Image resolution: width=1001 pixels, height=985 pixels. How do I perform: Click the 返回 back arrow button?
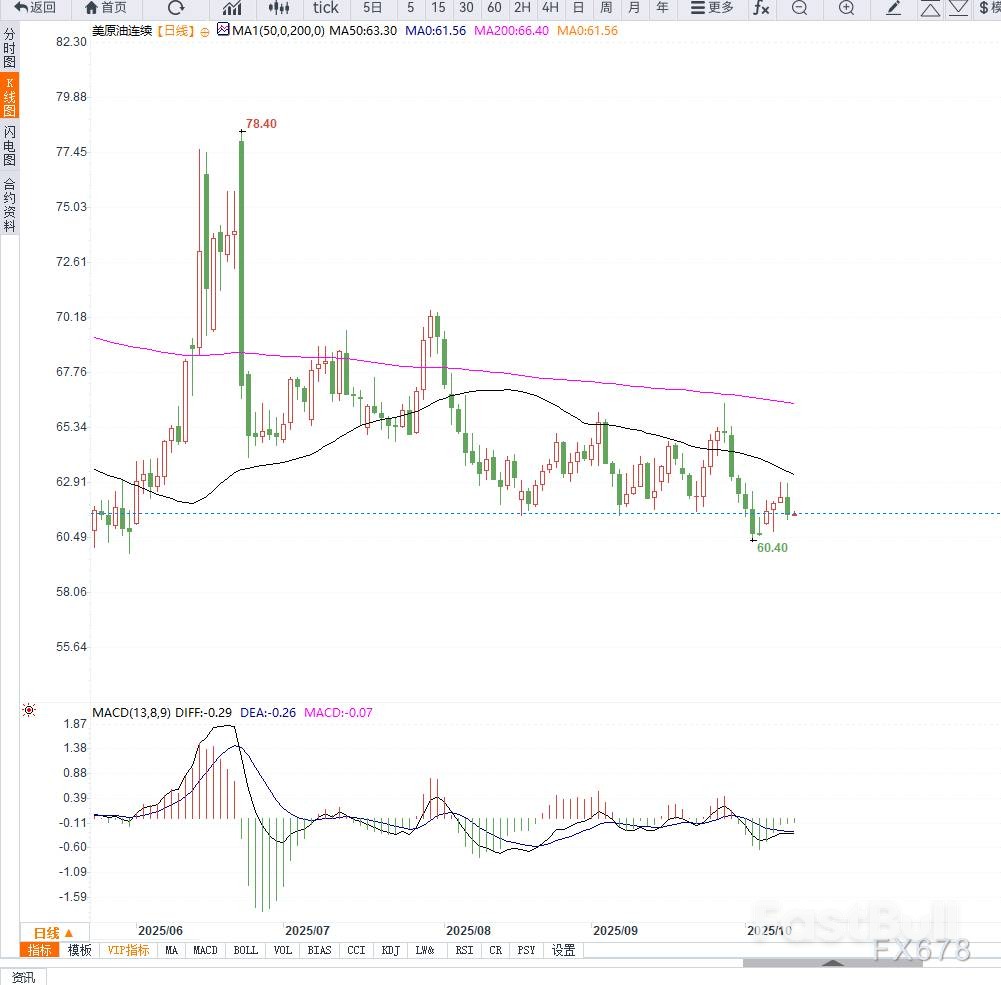click(x=35, y=8)
